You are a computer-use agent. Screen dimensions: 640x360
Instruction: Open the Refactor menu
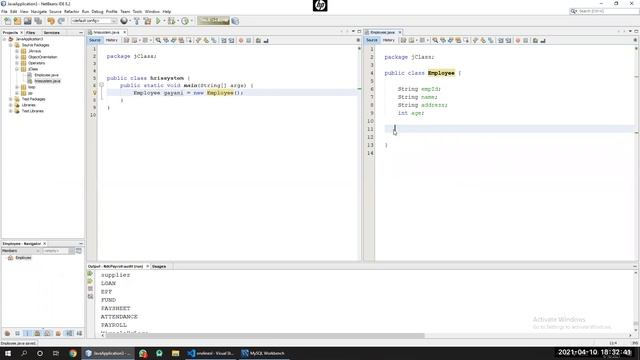[71, 11]
